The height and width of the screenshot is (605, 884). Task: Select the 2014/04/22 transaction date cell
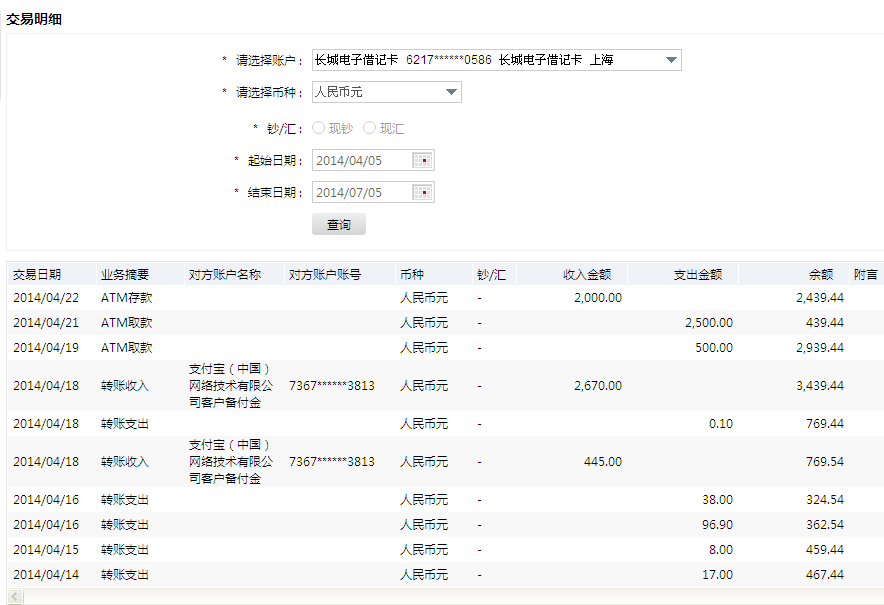point(46,298)
